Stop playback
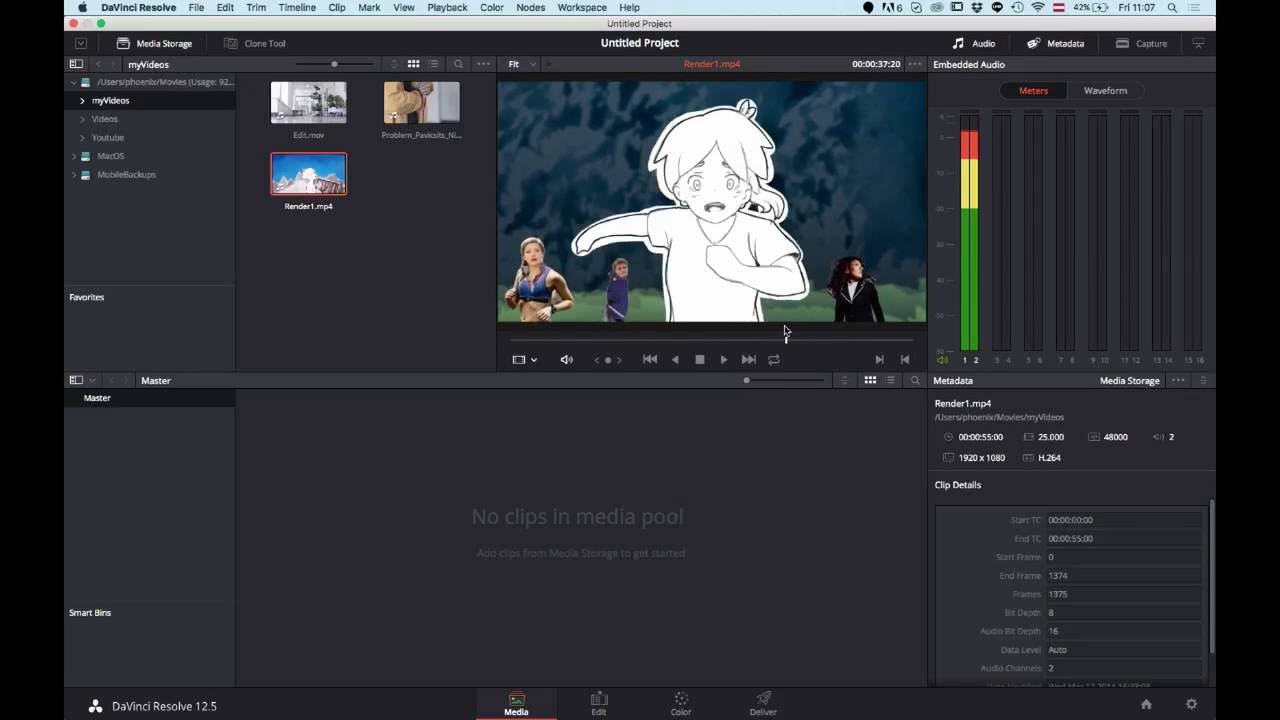Image resolution: width=1280 pixels, height=720 pixels. coord(699,360)
